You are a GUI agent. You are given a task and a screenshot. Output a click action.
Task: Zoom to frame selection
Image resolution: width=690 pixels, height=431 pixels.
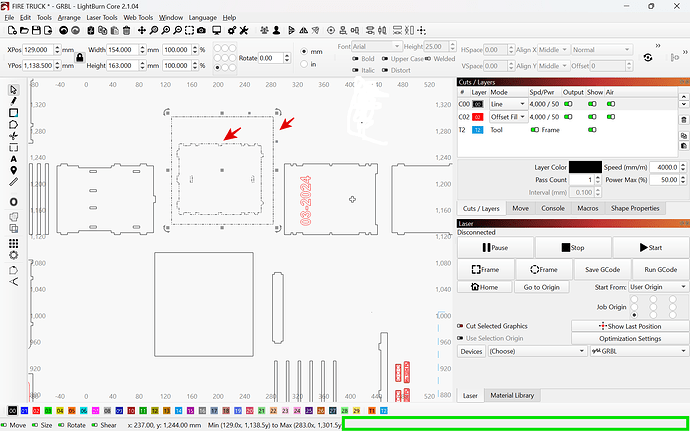189,30
